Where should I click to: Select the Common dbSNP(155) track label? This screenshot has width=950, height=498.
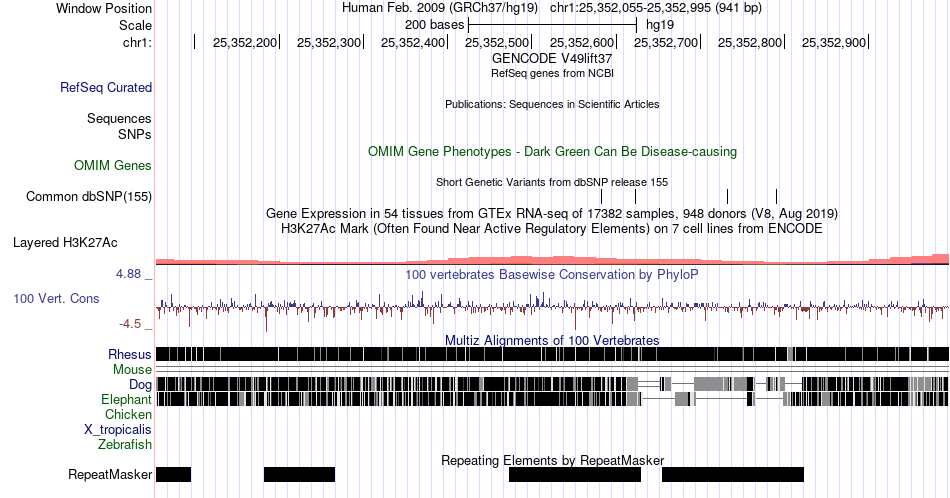pyautogui.click(x=89, y=196)
